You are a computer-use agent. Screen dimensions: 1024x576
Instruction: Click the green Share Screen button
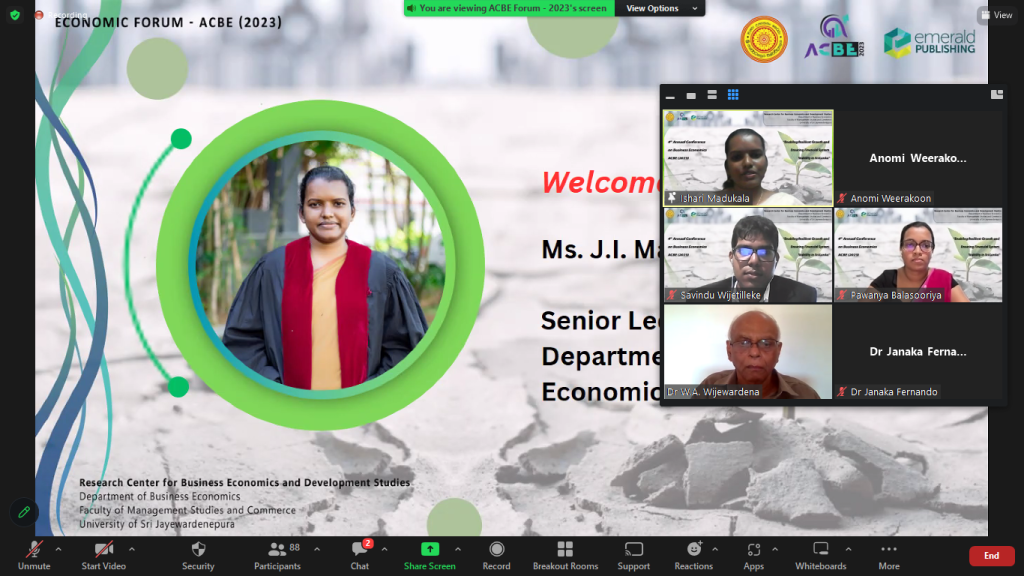[x=429, y=554]
